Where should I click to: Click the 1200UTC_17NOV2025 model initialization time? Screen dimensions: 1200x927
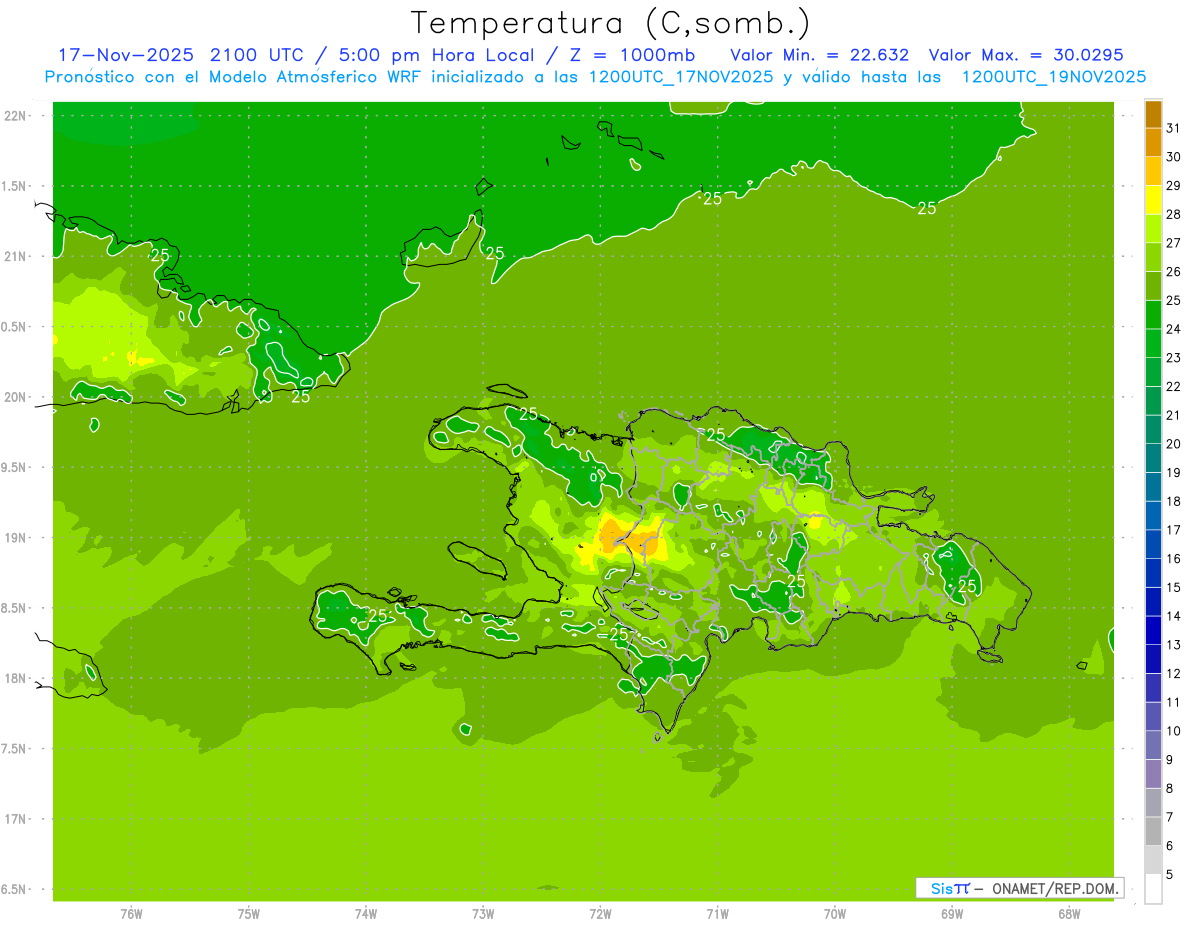point(680,76)
